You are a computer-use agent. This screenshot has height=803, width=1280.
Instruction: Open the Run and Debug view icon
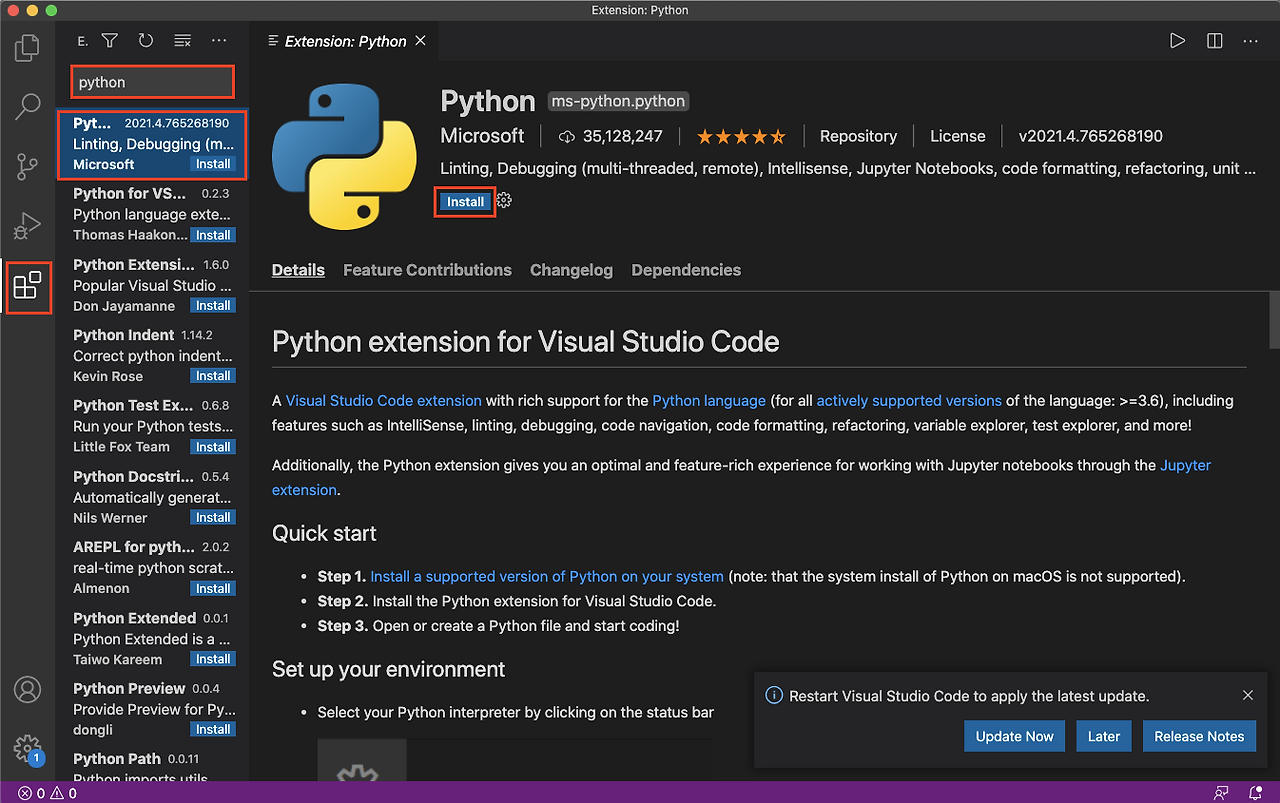coord(28,226)
